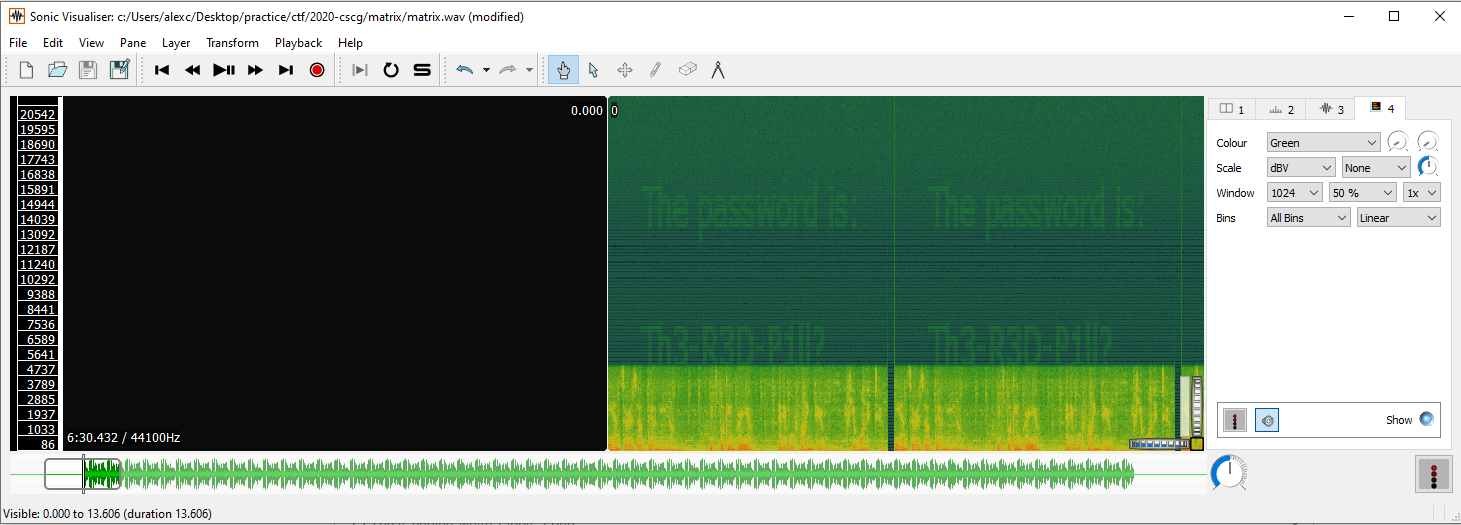This screenshot has width=1461, height=525.
Task: Open the oversampling dropdown 1x
Action: tap(1422, 192)
